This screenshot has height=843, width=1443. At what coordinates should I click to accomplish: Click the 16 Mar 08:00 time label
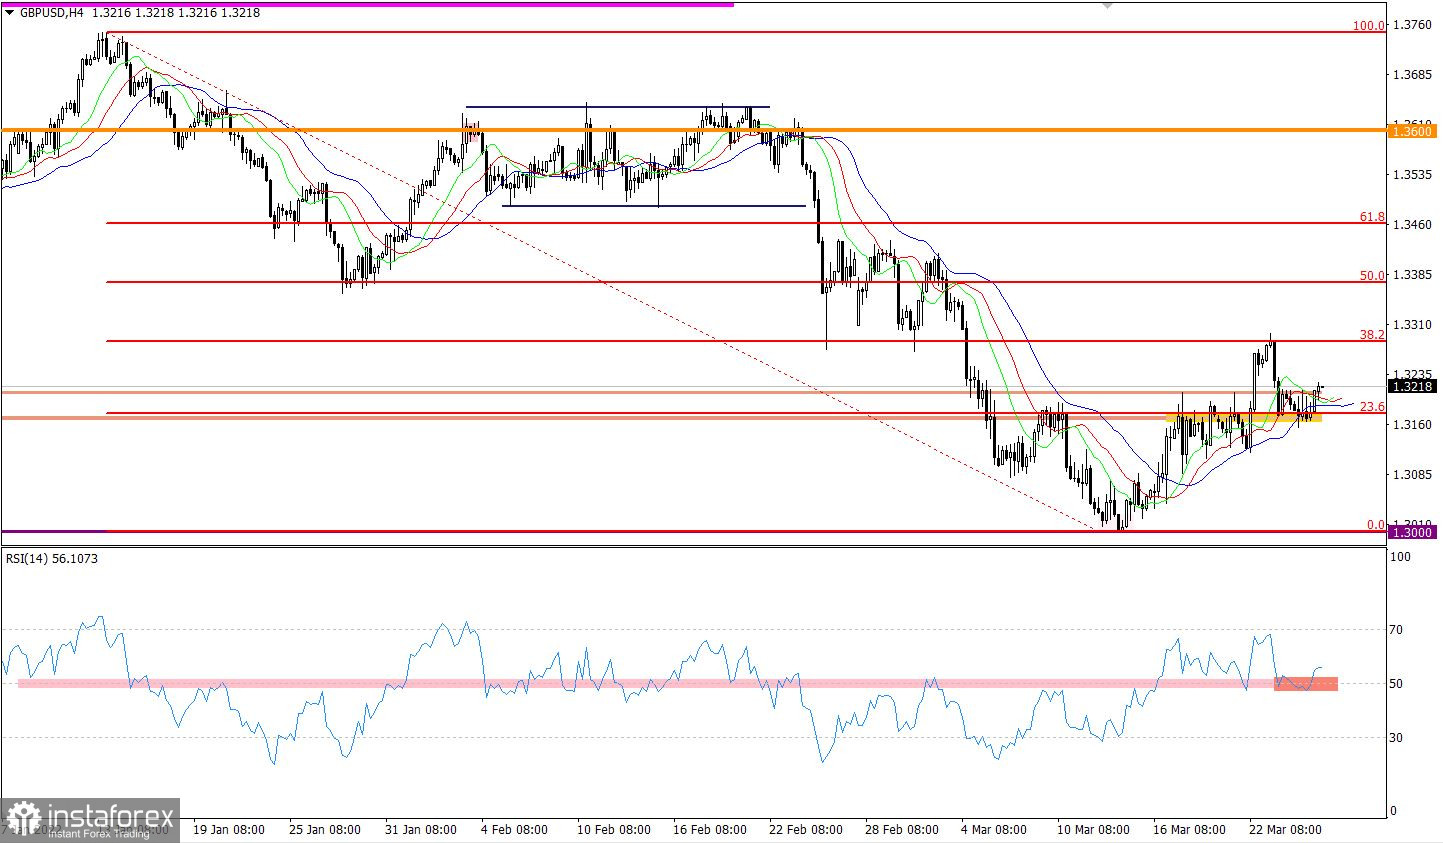point(1189,830)
